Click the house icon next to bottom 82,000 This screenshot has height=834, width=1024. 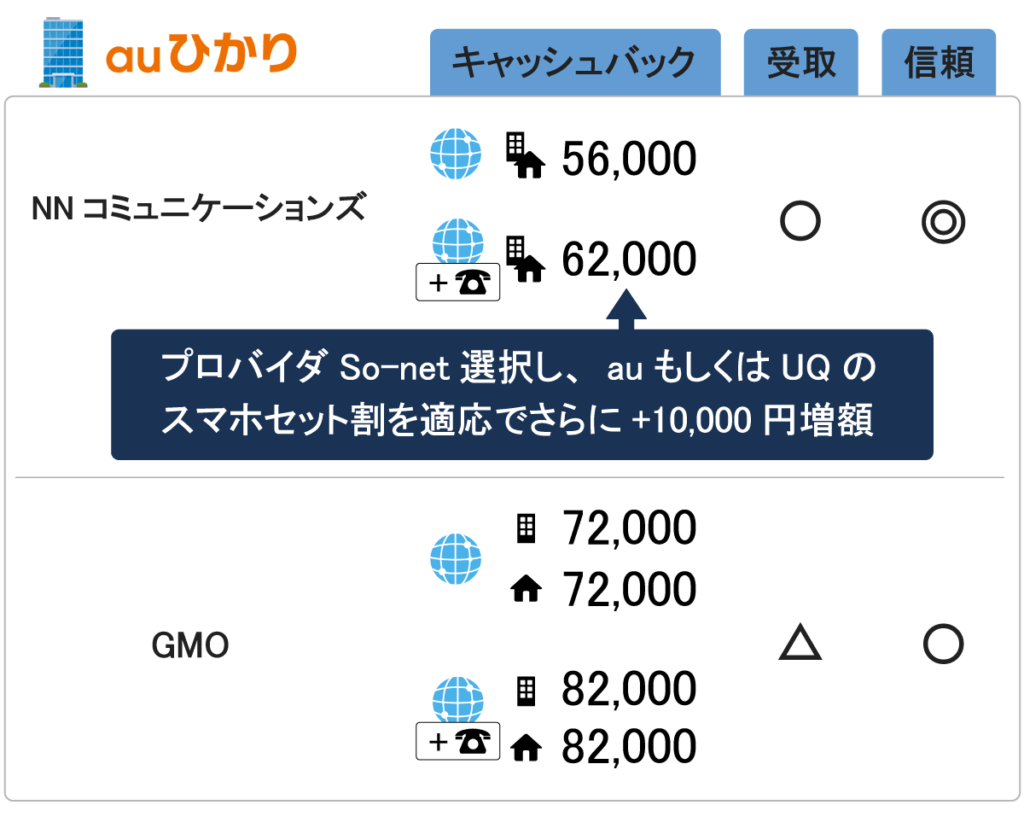526,748
